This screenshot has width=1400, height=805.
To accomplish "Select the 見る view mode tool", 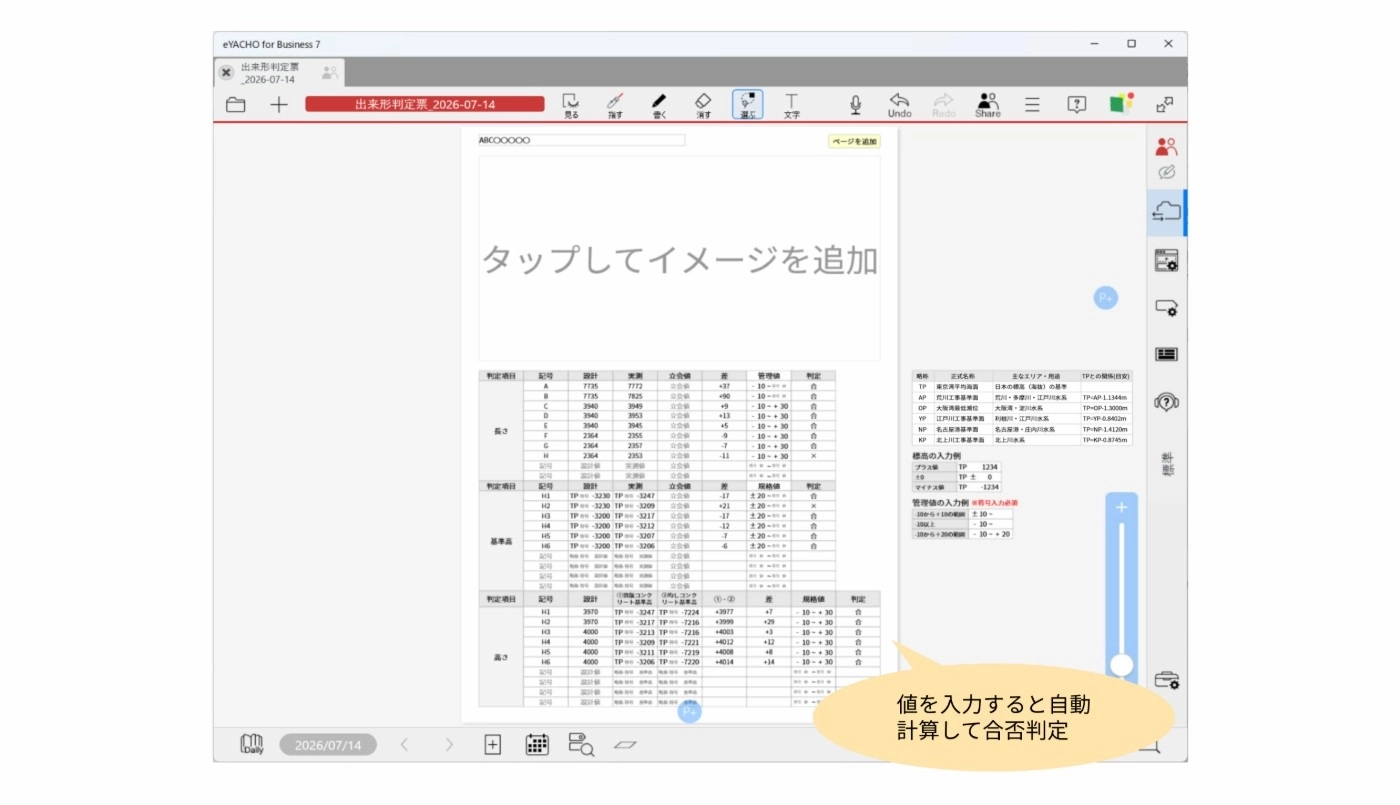I will (571, 104).
